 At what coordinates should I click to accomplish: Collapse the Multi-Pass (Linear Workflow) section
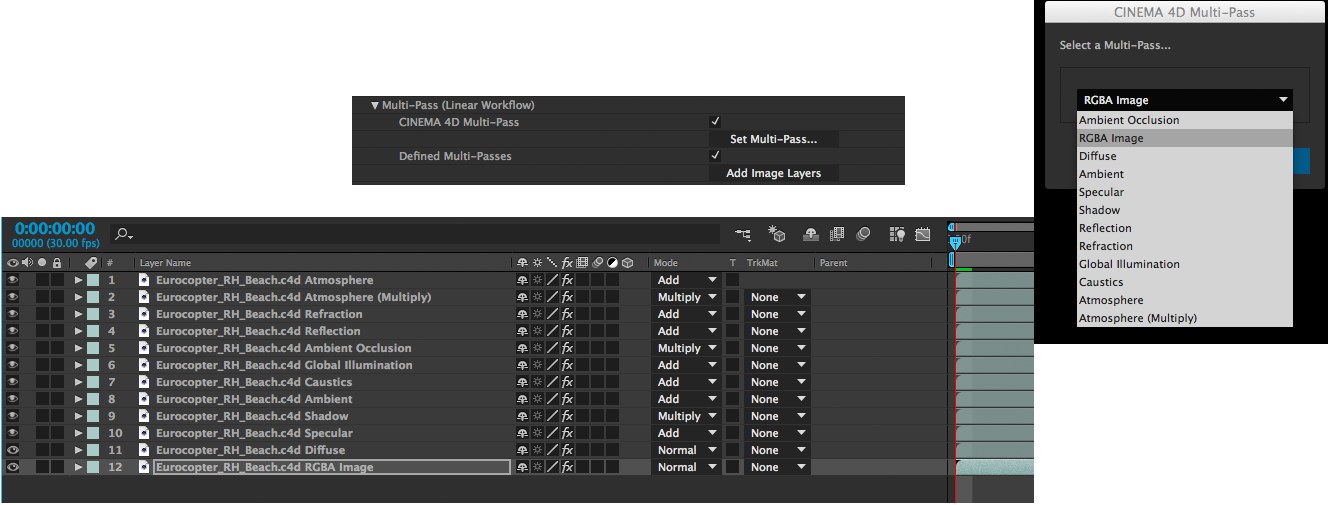(375, 105)
